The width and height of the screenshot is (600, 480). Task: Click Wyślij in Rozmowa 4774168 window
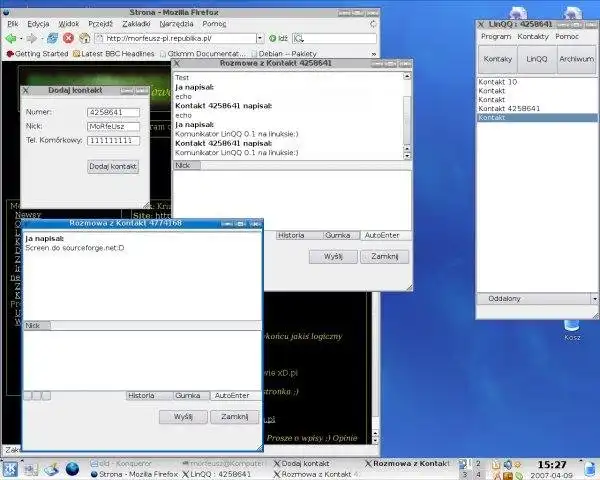pos(183,416)
